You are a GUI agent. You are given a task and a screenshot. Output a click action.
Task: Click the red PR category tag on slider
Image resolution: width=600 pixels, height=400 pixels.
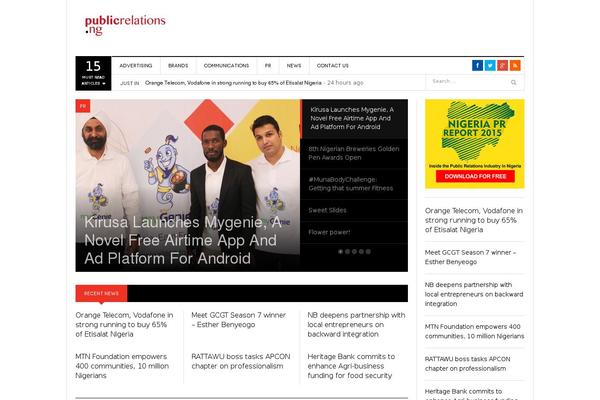pos(83,106)
